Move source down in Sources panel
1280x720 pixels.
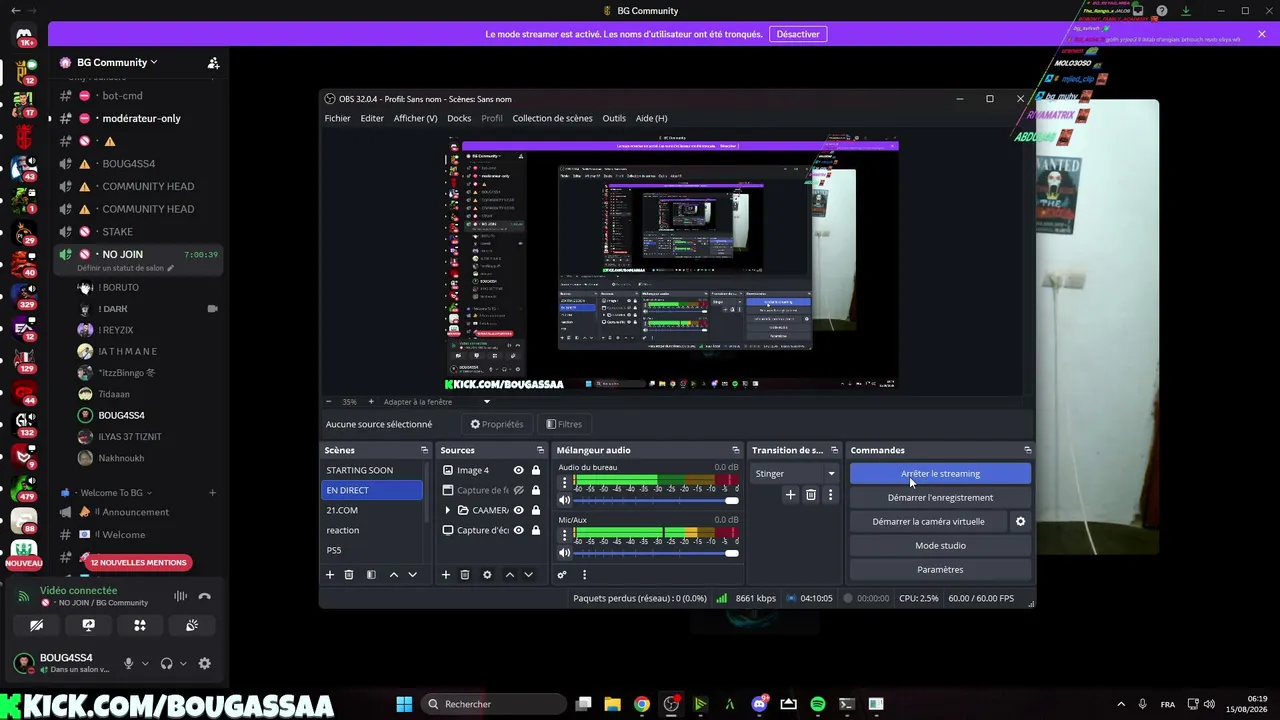(528, 575)
